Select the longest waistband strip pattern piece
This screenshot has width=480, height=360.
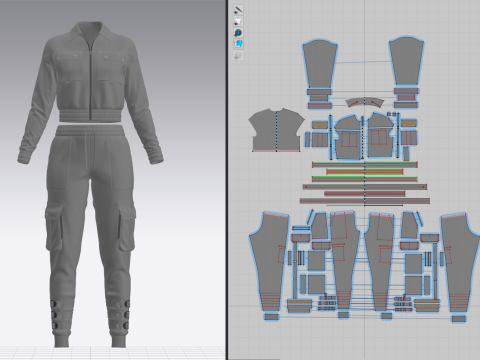(x=365, y=201)
